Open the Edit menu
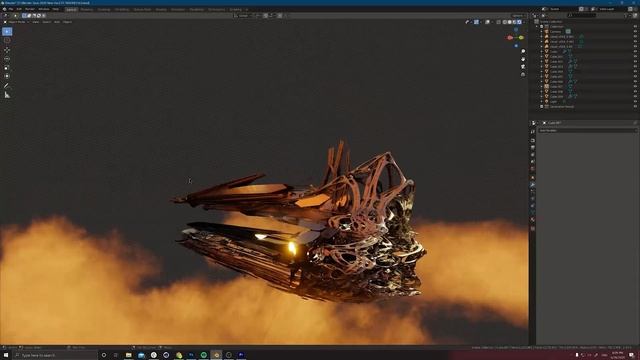This screenshot has height=360, width=640. click(19, 9)
